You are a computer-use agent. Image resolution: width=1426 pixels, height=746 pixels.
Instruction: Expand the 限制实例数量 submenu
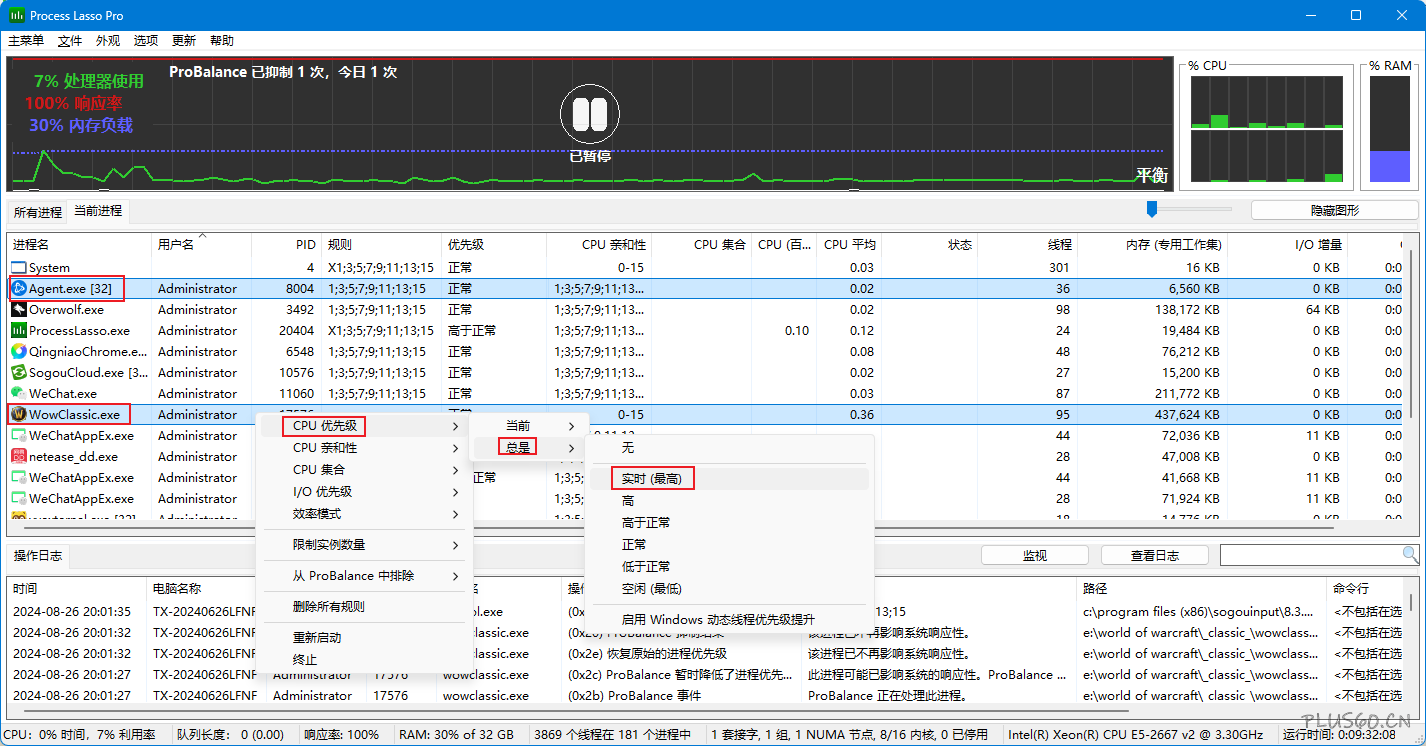(329, 545)
